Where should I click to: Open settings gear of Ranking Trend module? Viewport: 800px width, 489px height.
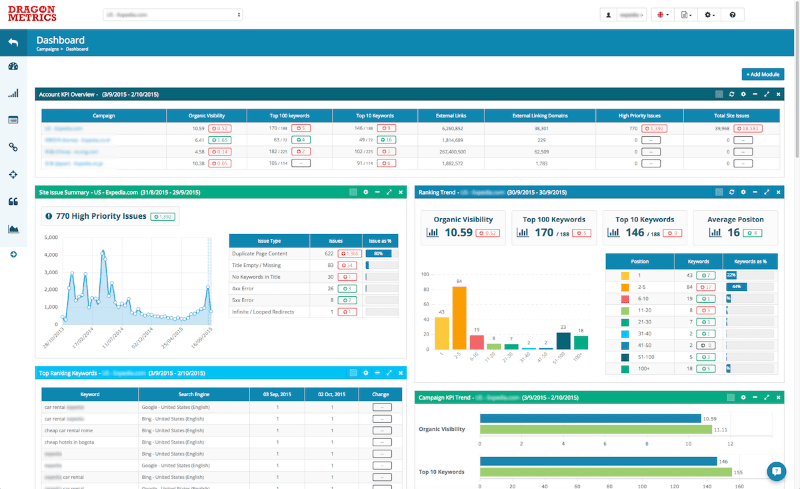point(742,191)
